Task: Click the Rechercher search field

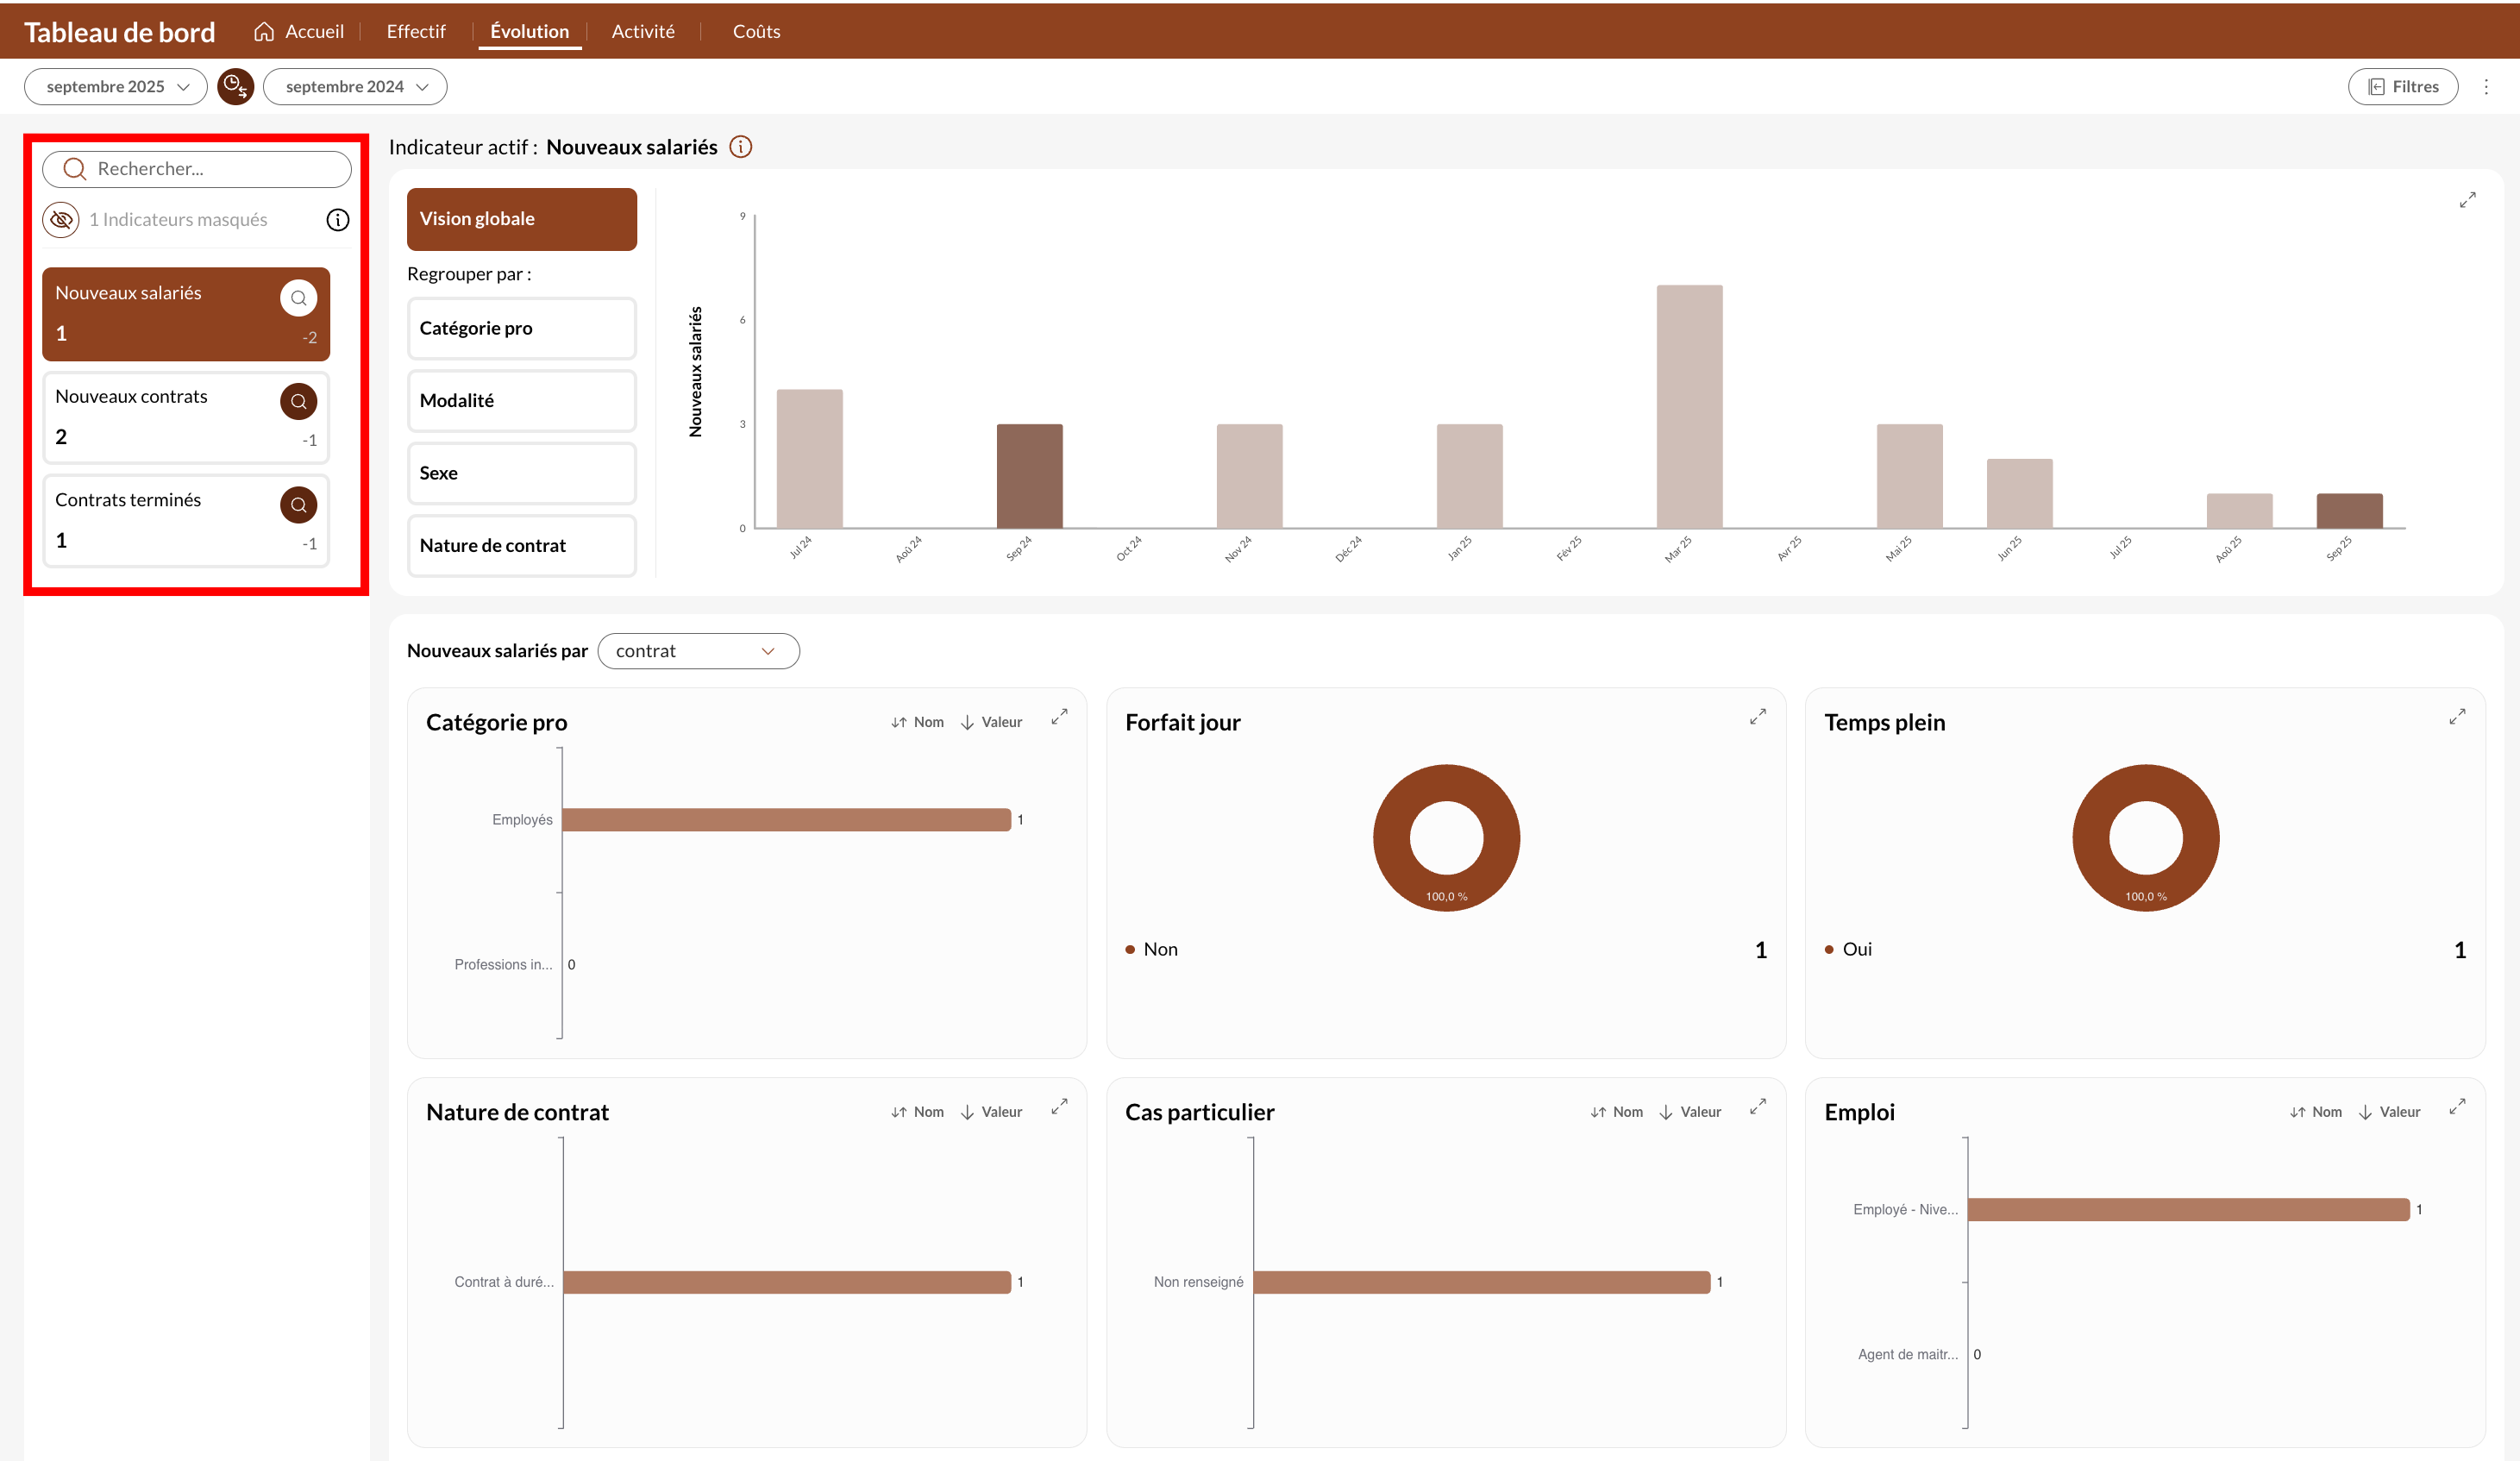Action: (197, 169)
